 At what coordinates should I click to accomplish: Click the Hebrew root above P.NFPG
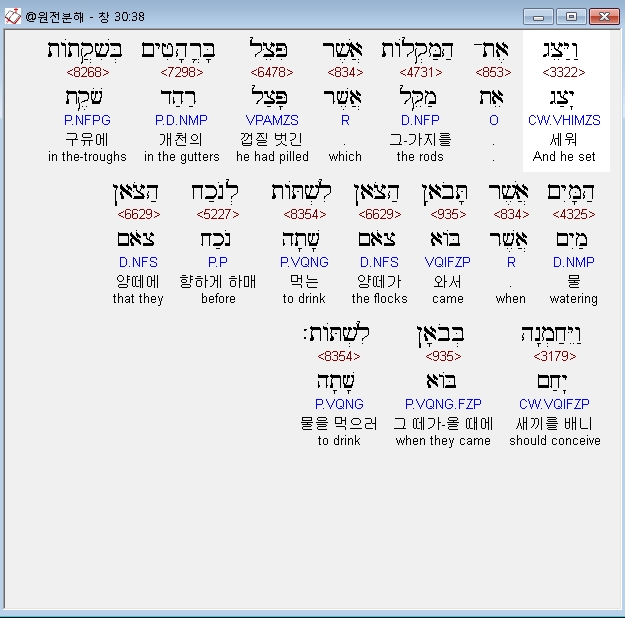coord(84,98)
